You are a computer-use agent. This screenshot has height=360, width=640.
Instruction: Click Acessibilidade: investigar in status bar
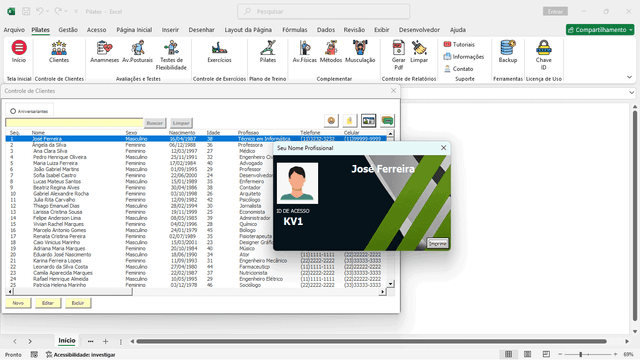[80, 355]
